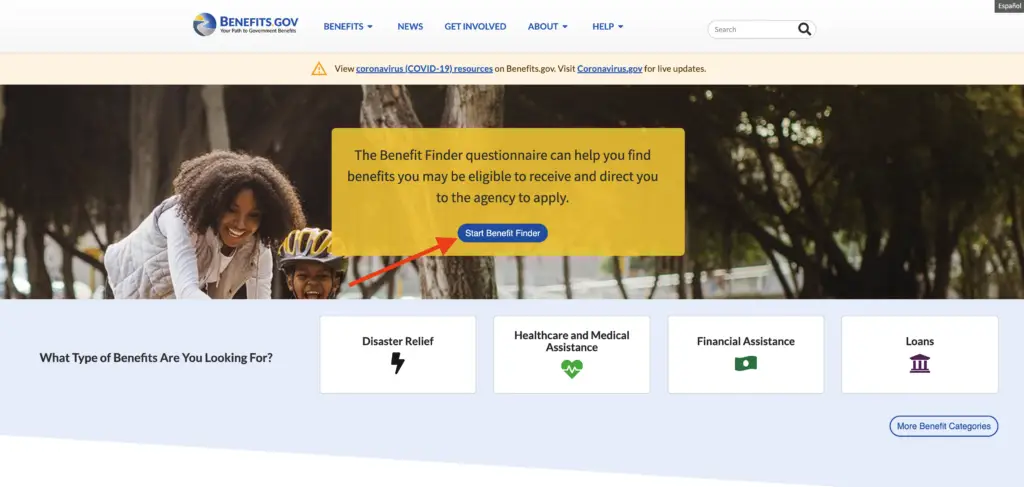Open the Get Involved menu item
Image resolution: width=1024 pixels, height=487 pixels.
475,27
